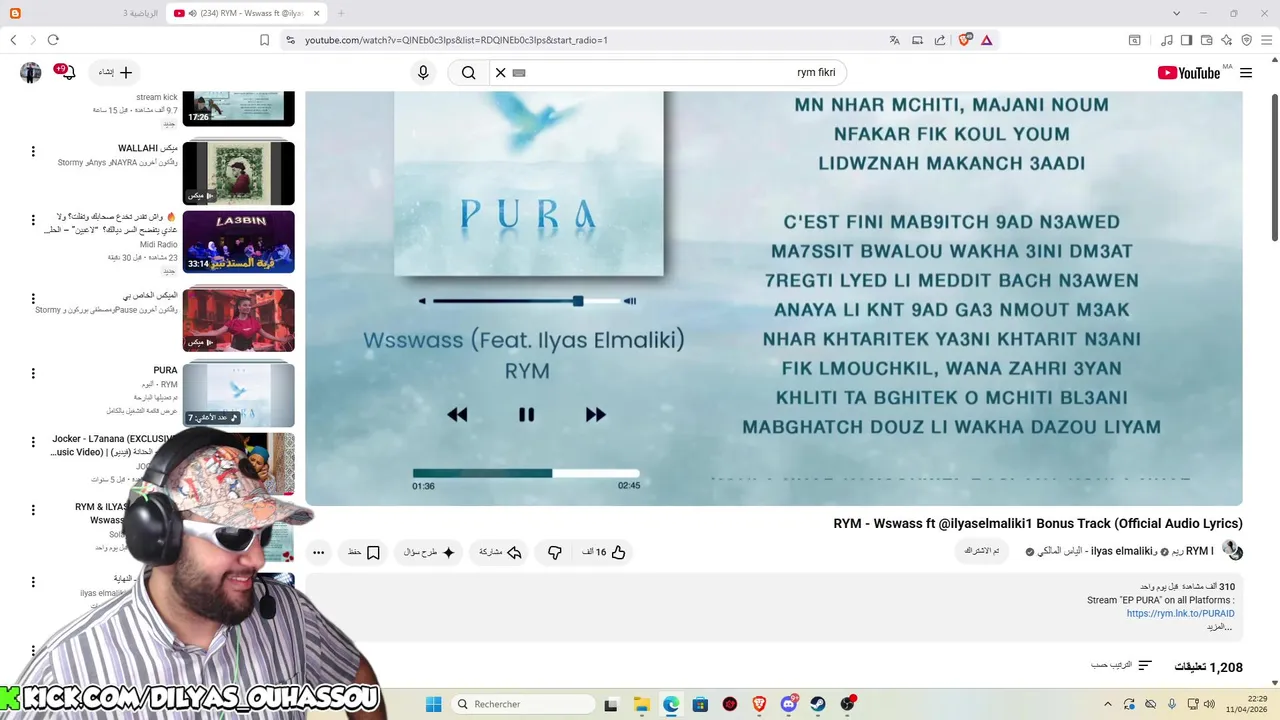Viewport: 1280px width, 720px height.
Task: Open Steam from the taskbar
Action: pyautogui.click(x=818, y=704)
